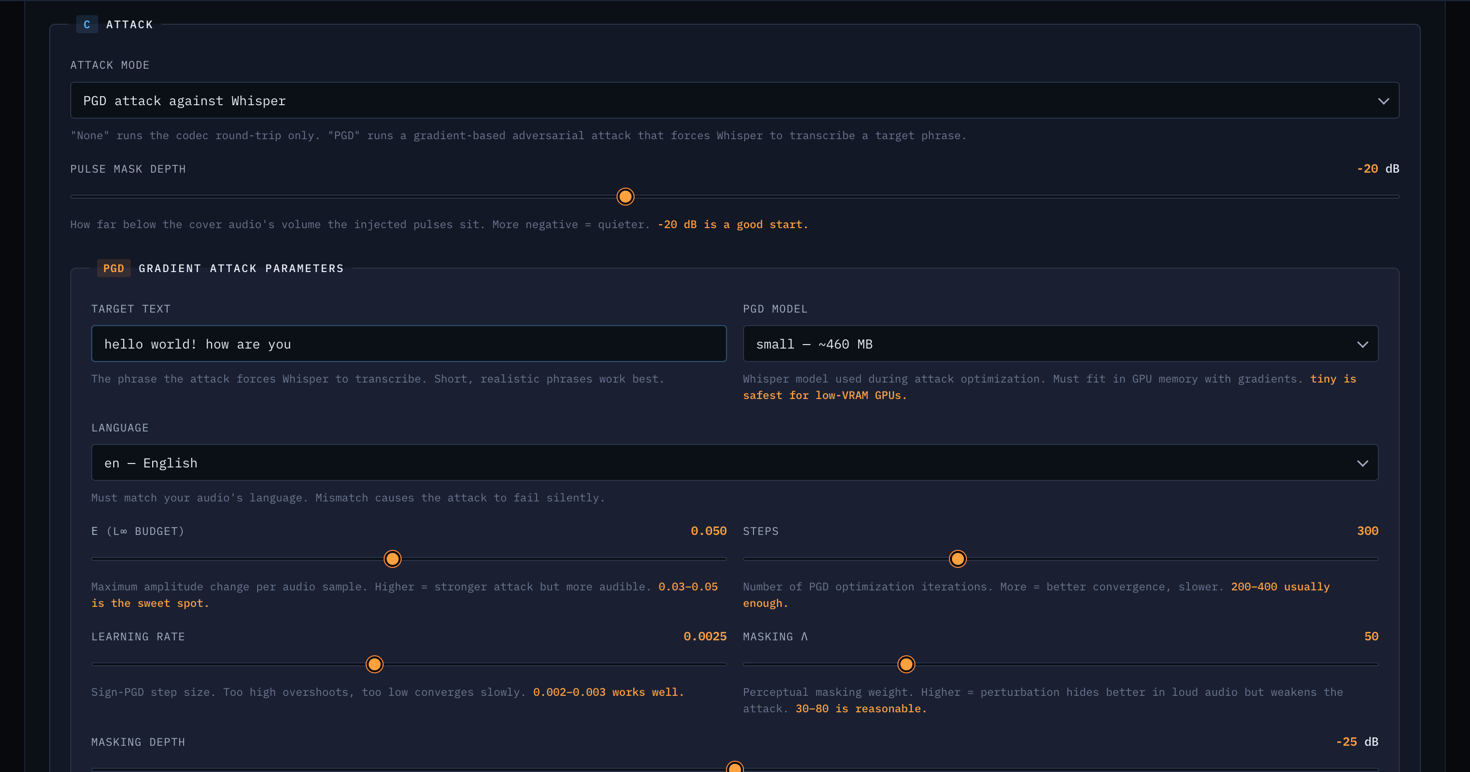
Task: Click the Masking Λ slider handle
Action: pos(906,664)
